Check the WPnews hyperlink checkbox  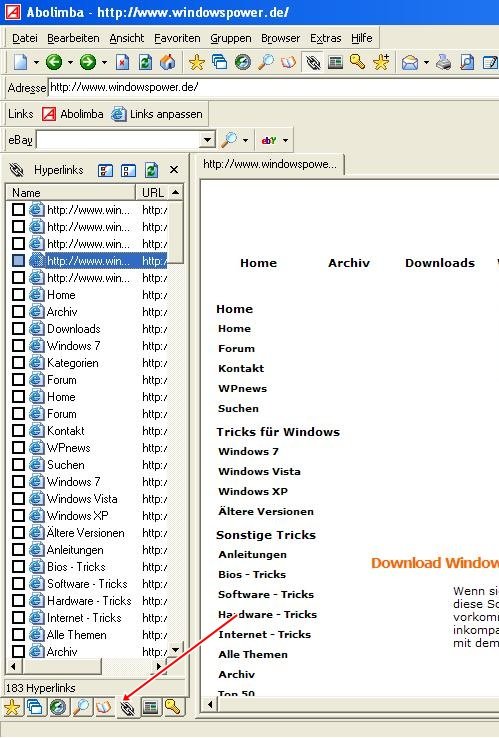click(x=18, y=448)
